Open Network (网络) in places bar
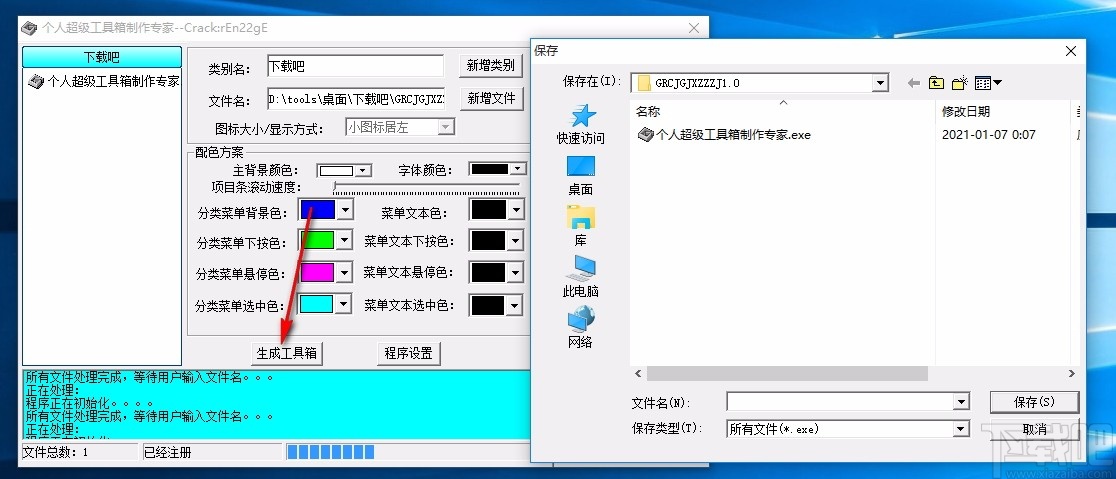This screenshot has height=479, width=1116. 580,327
